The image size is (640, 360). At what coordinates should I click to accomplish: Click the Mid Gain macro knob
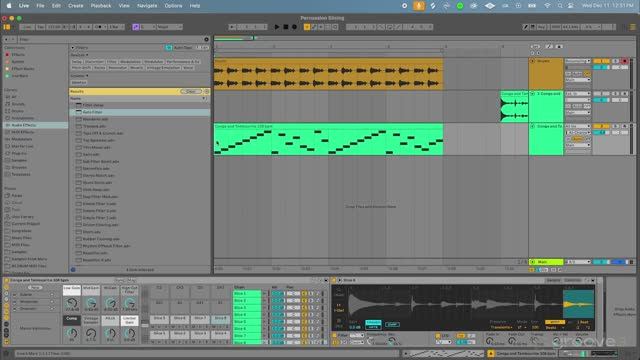[x=91, y=303]
